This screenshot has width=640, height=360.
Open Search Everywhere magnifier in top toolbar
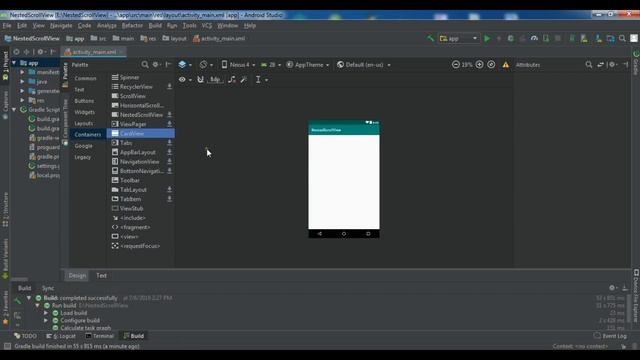click(622, 38)
